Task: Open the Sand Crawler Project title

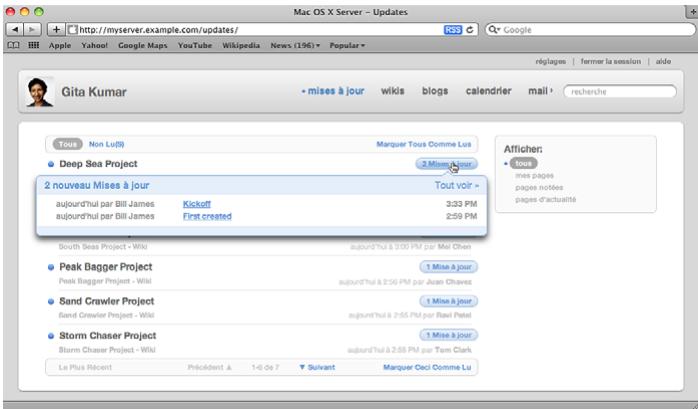Action: pyautogui.click(x=106, y=301)
